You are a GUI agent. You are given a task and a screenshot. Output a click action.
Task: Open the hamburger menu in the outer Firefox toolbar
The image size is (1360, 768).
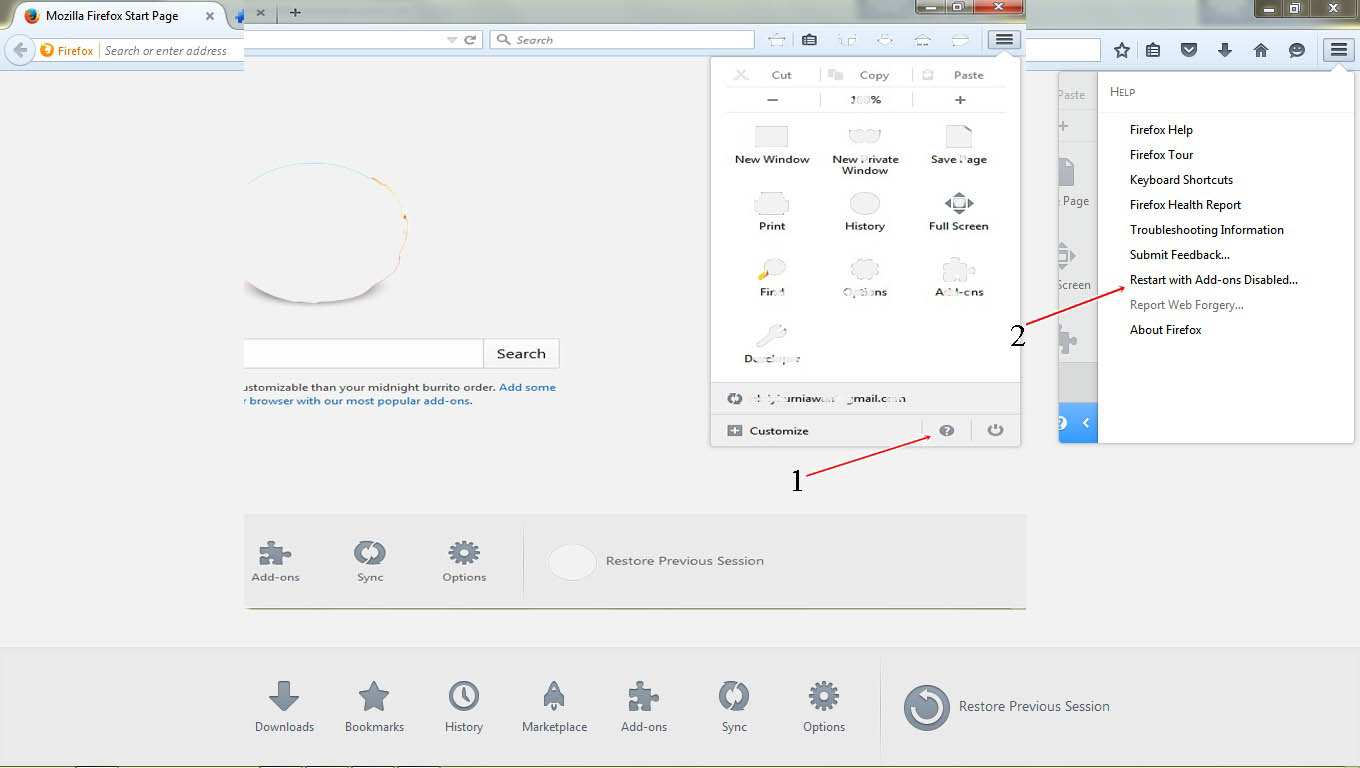click(x=1338, y=50)
